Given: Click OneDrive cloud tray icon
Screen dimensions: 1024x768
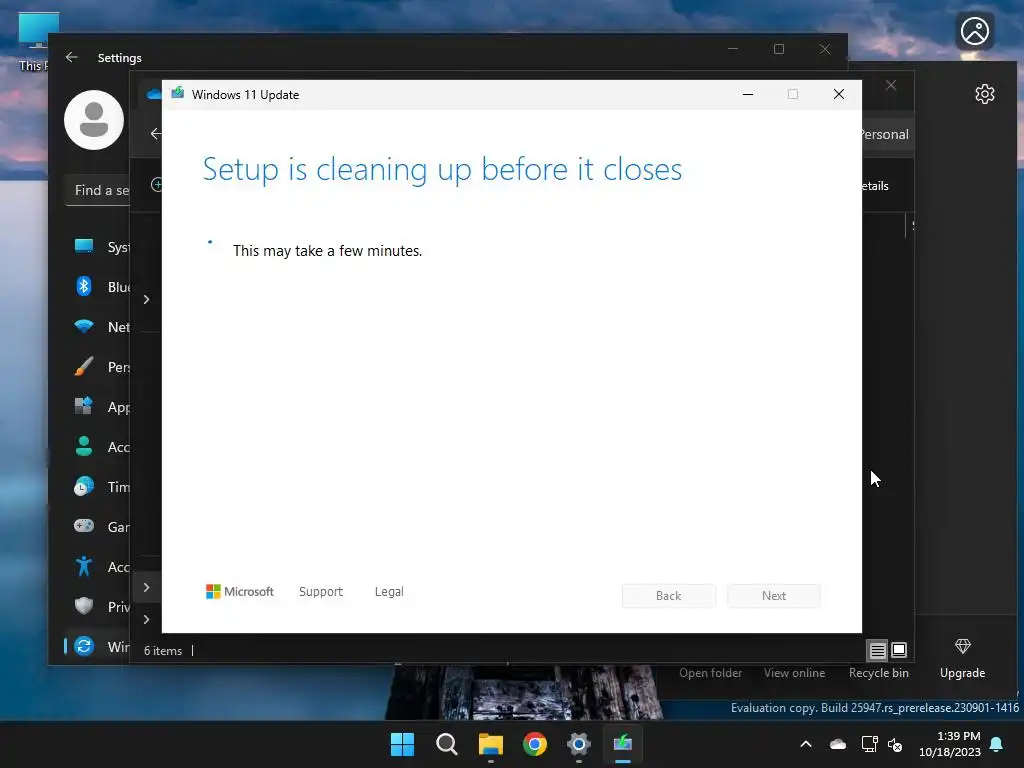Looking at the screenshot, I should coord(838,744).
